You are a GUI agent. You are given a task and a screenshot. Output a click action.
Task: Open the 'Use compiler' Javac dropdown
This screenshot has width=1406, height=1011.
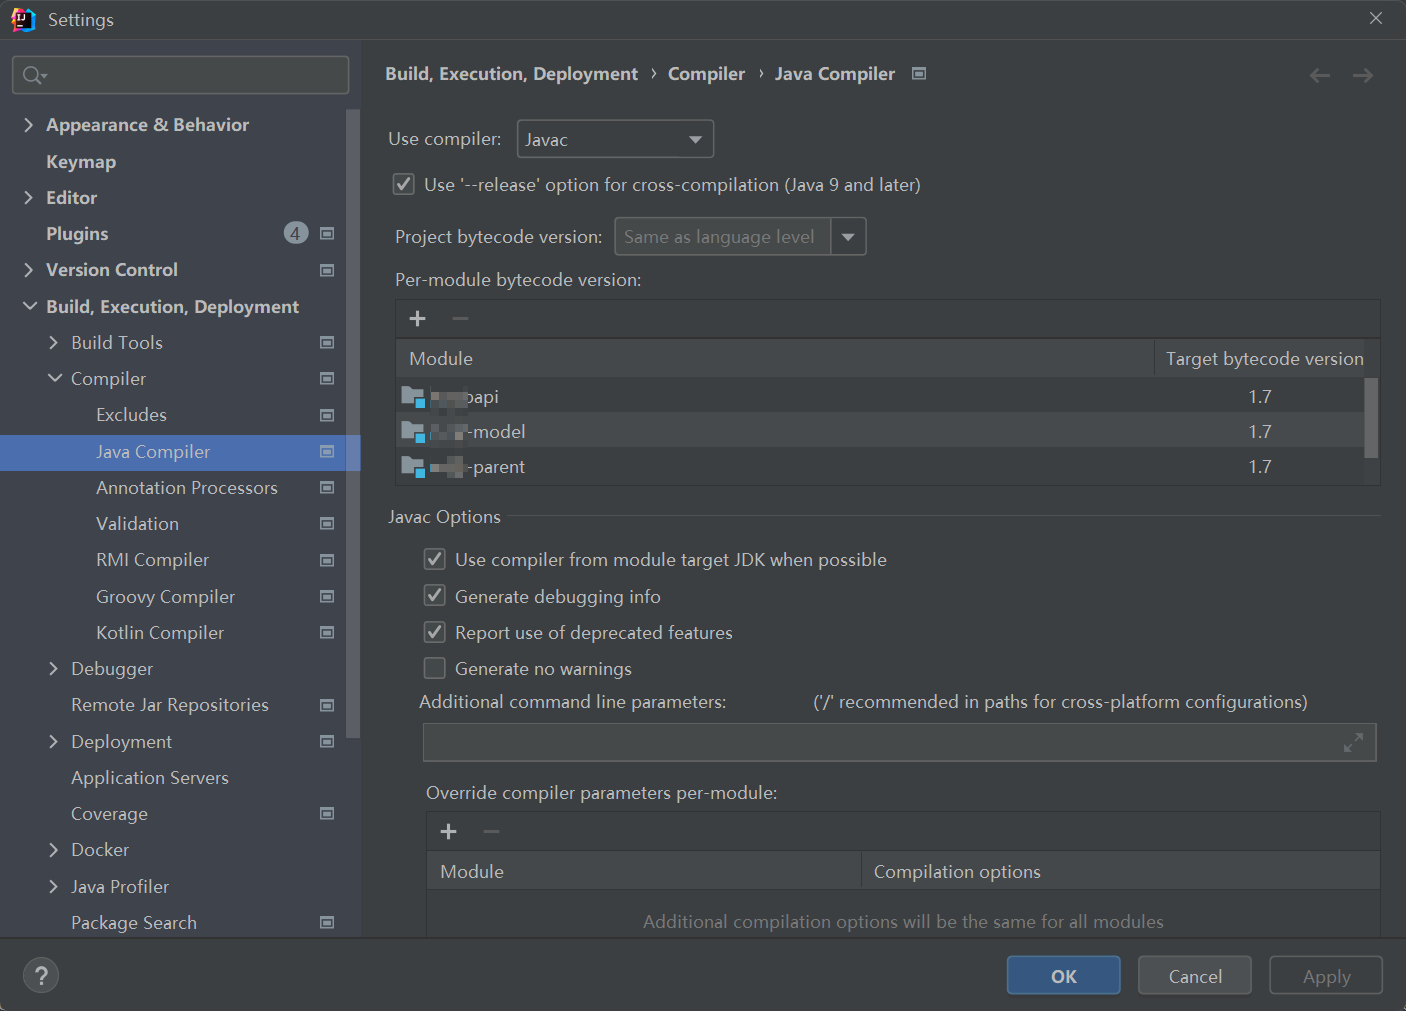[615, 139]
